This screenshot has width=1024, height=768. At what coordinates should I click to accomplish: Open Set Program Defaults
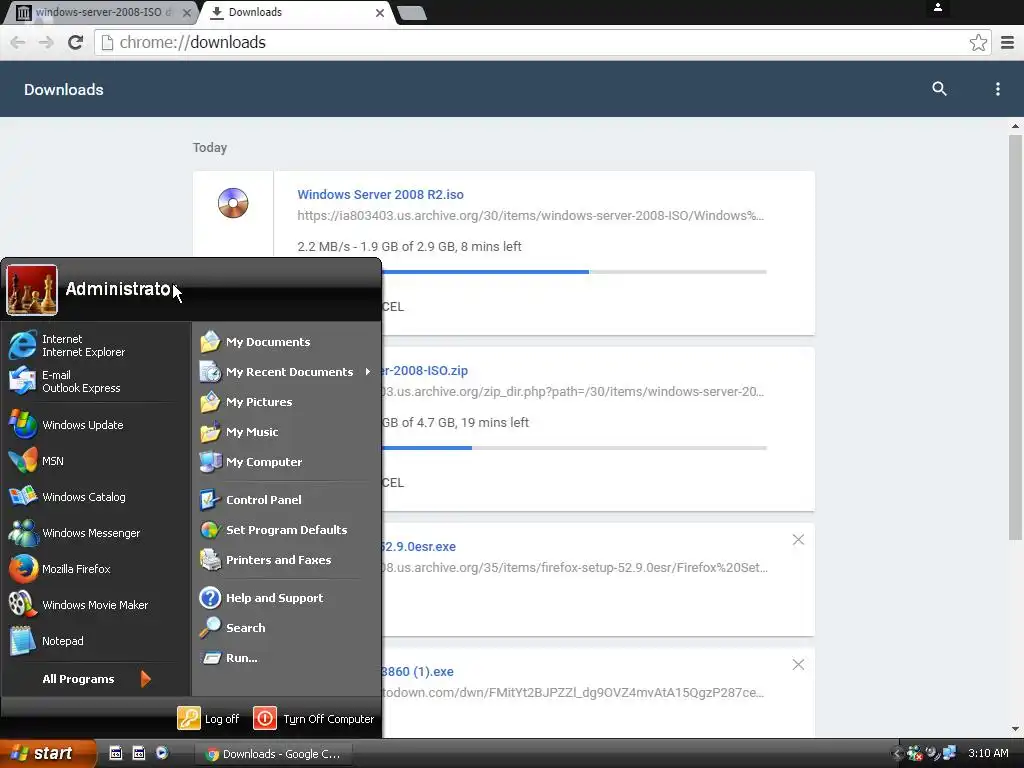tap(286, 530)
